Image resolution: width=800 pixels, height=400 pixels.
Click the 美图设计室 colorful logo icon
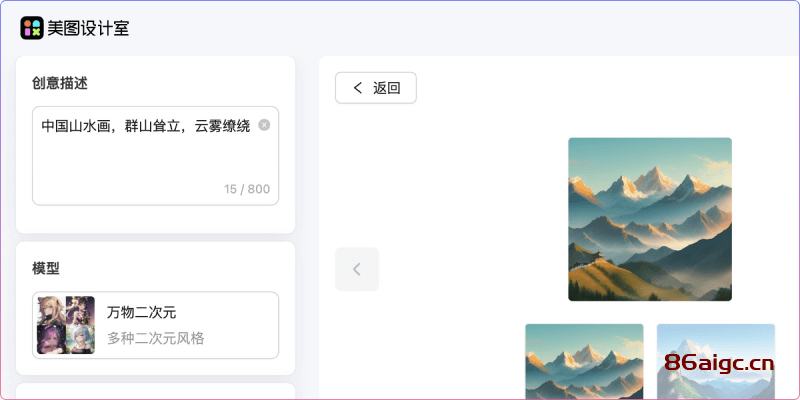pos(32,28)
